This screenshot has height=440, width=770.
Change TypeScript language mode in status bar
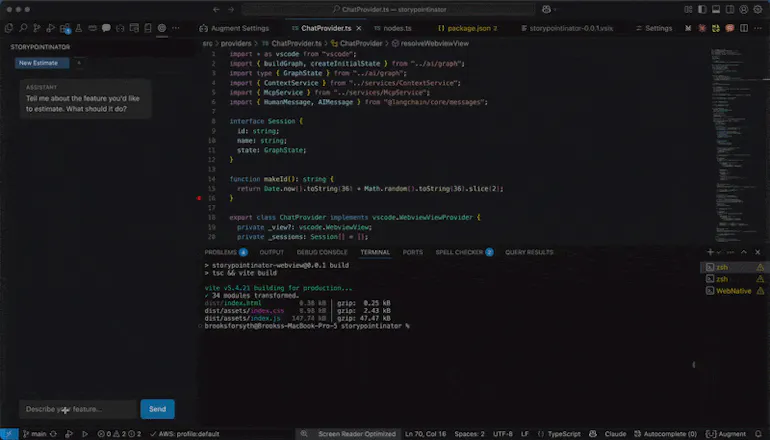pyautogui.click(x=563, y=434)
